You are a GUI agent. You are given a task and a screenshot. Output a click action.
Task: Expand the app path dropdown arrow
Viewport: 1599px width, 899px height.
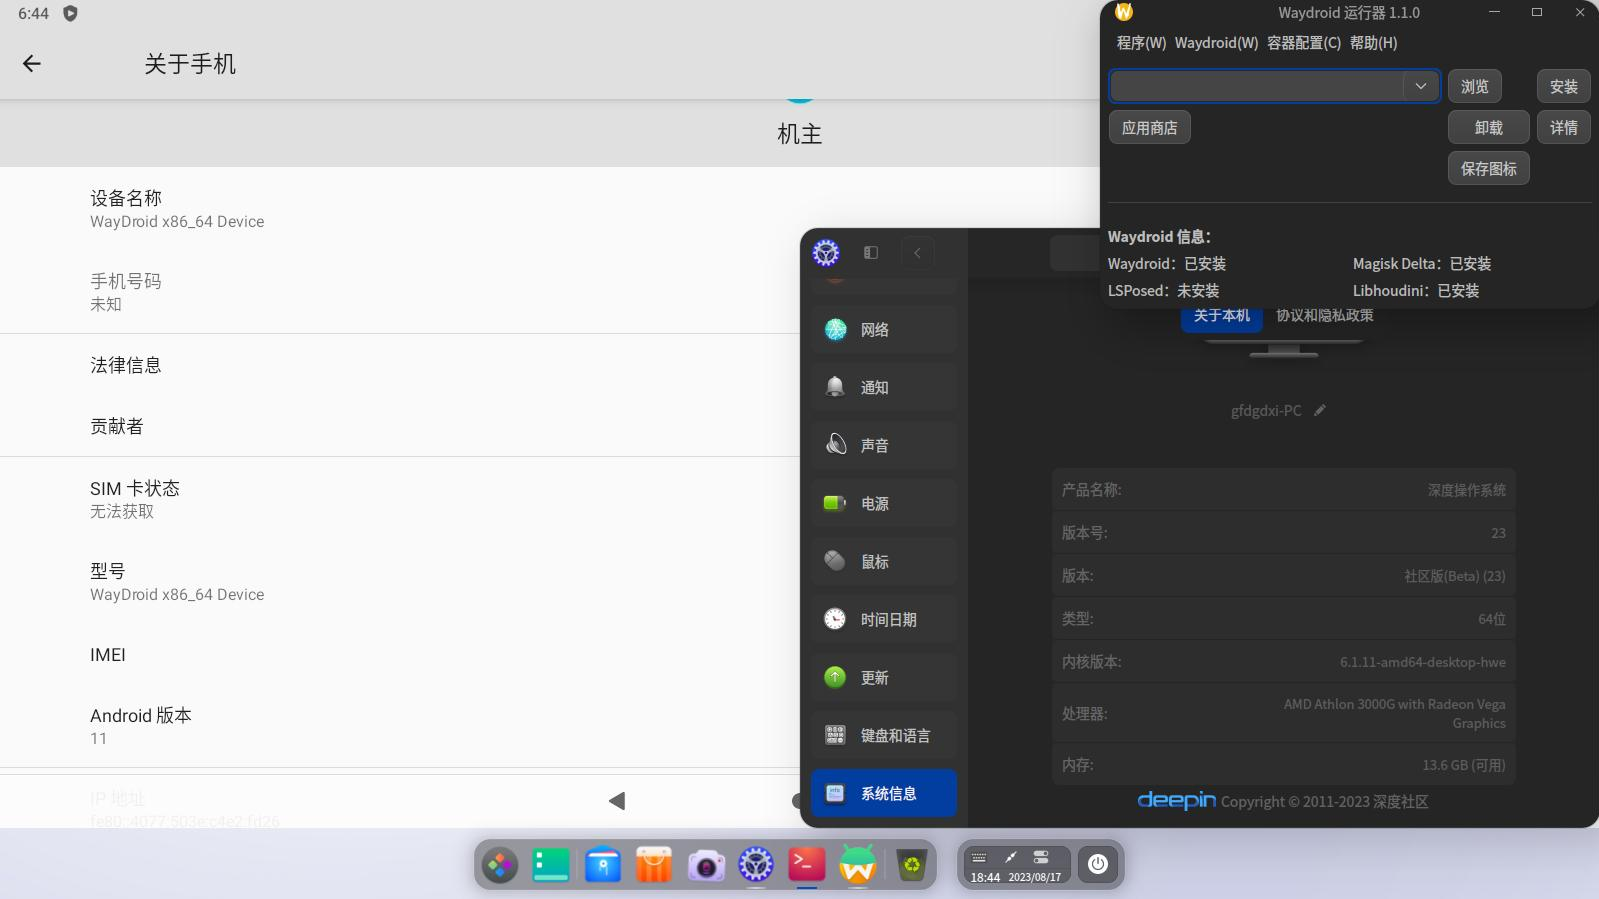click(1420, 86)
